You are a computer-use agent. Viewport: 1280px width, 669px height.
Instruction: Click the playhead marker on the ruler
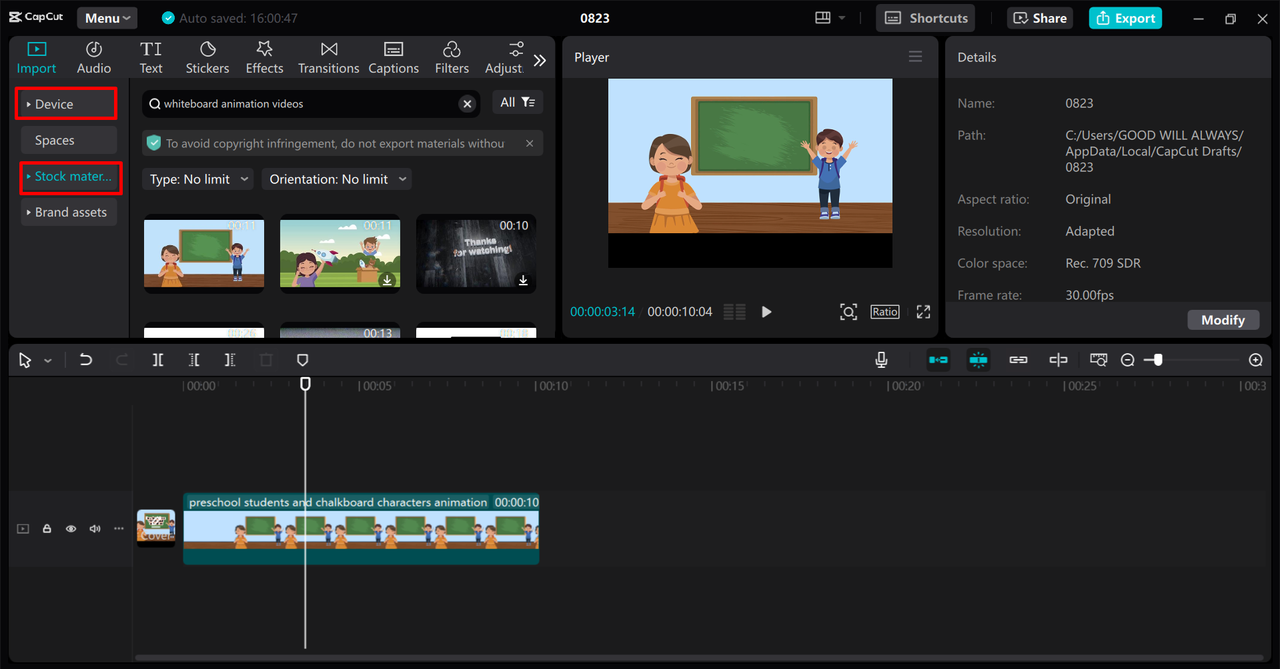pos(306,384)
